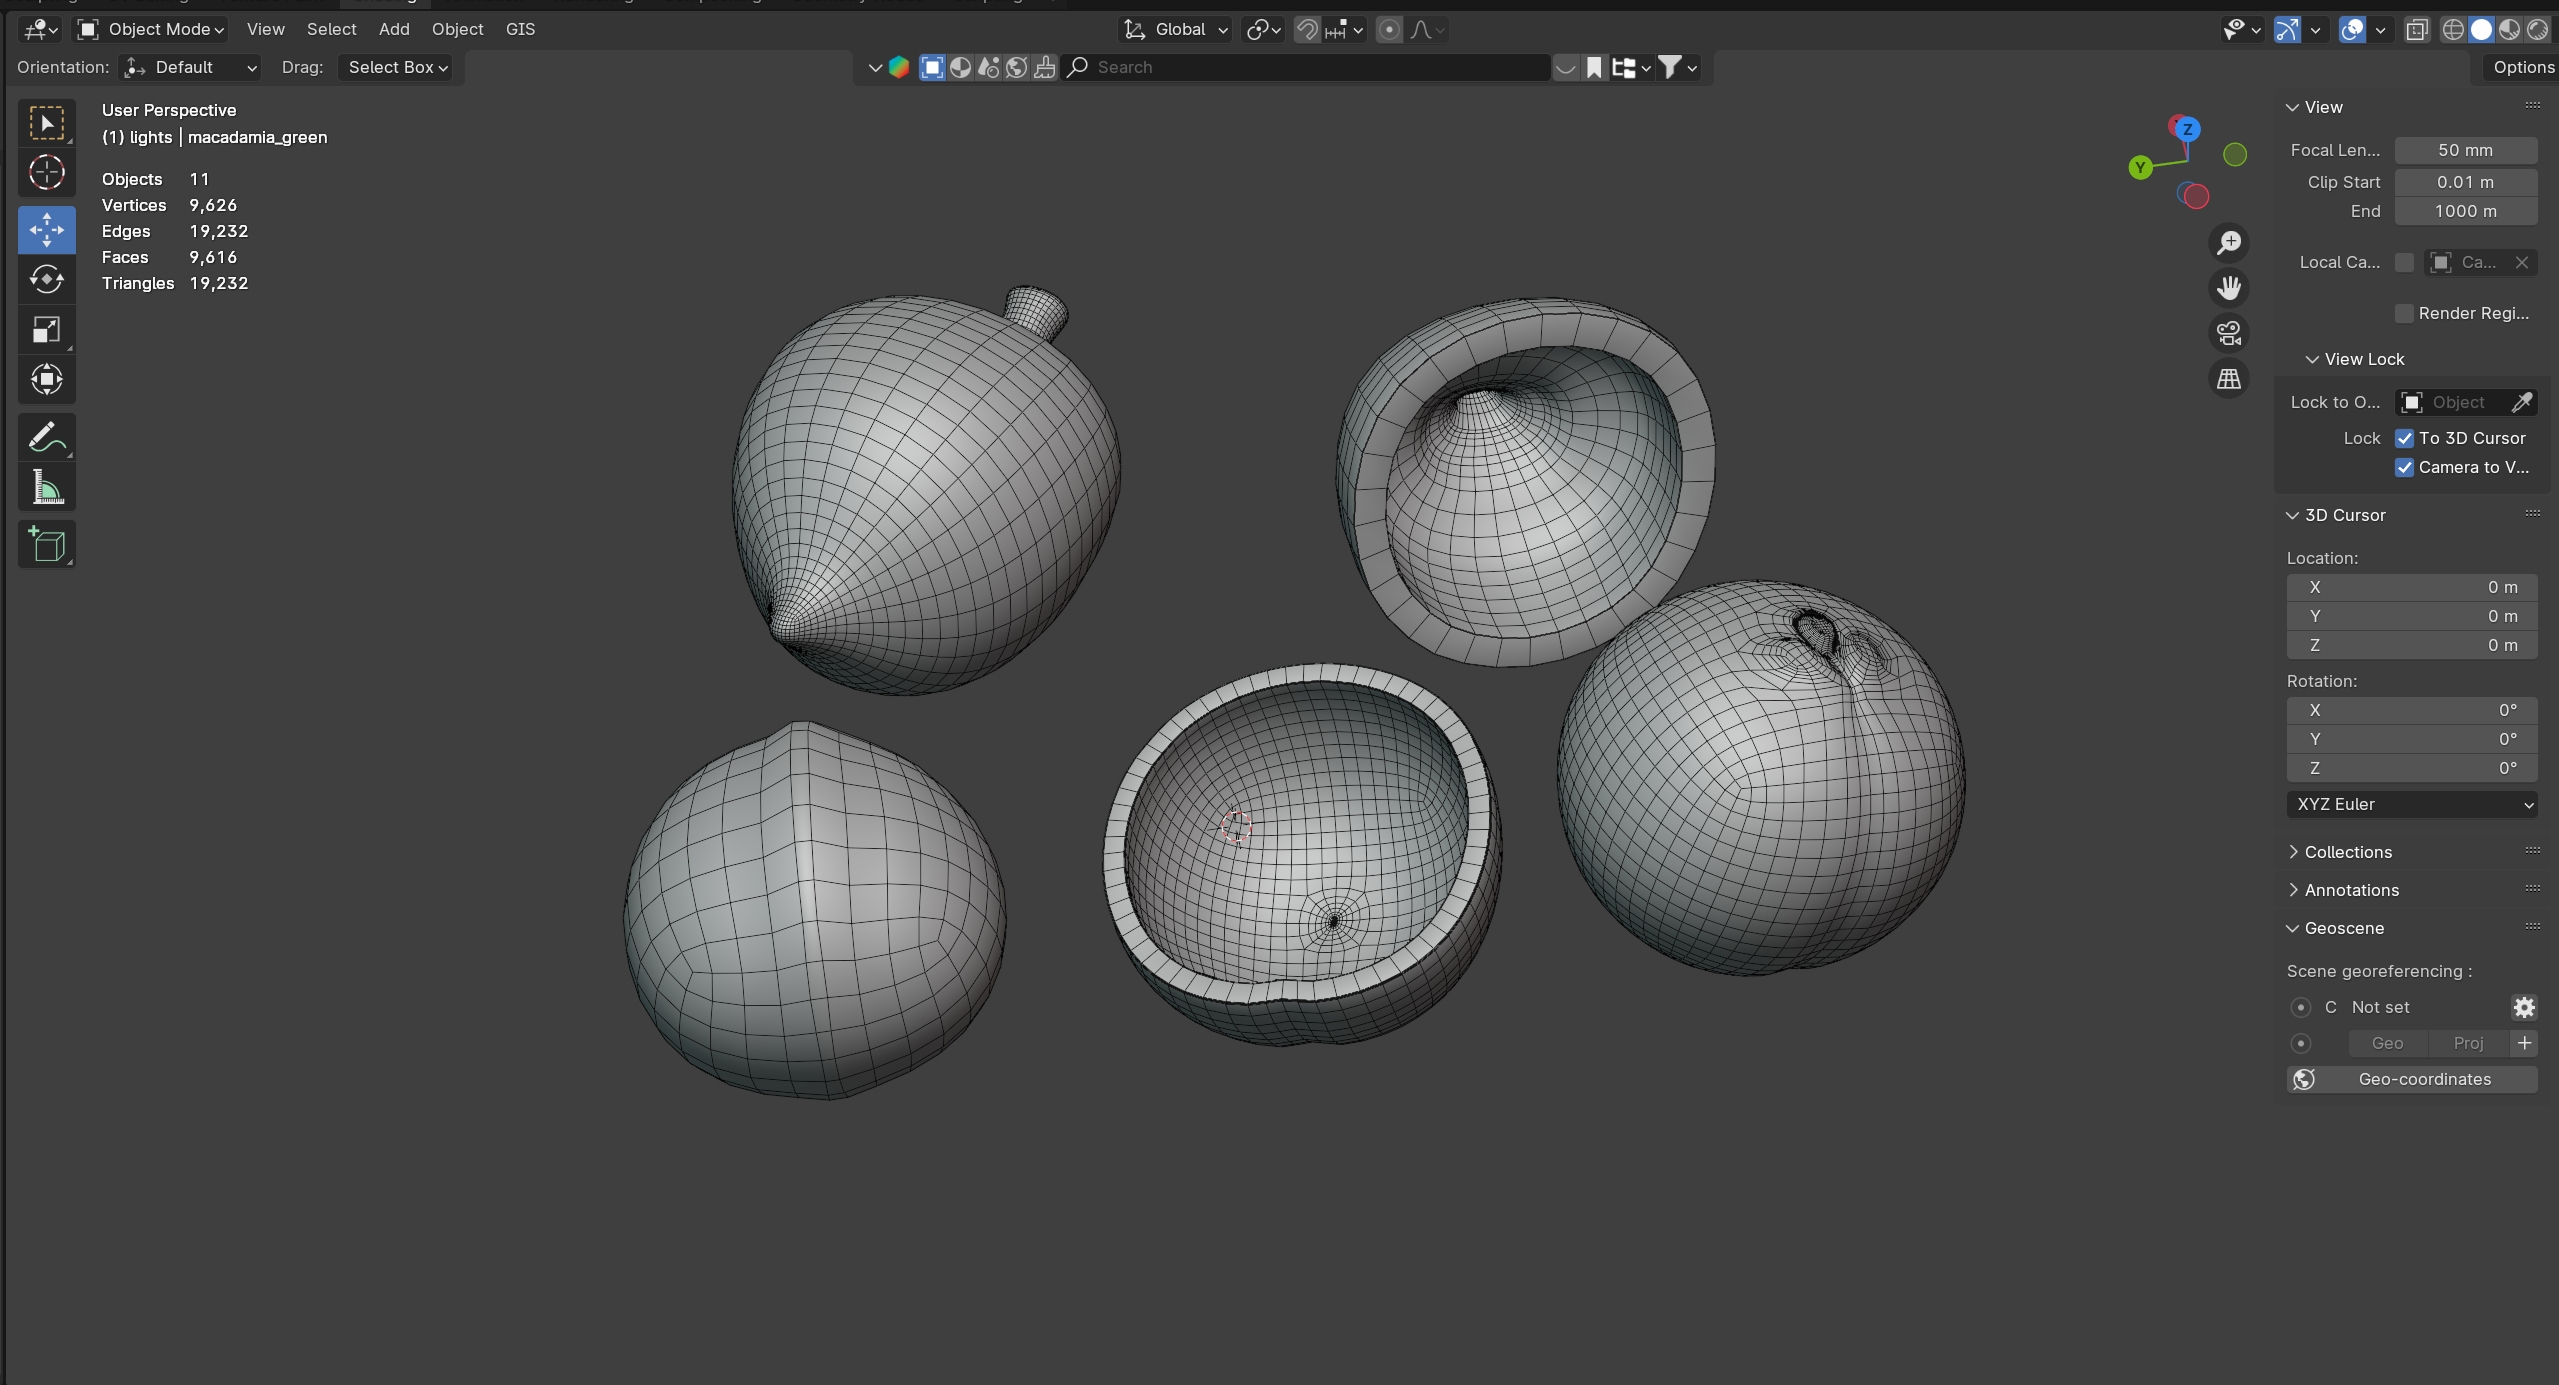This screenshot has width=2559, height=1385.
Task: Select the Cursor tool in toolbar
Action: [x=46, y=173]
